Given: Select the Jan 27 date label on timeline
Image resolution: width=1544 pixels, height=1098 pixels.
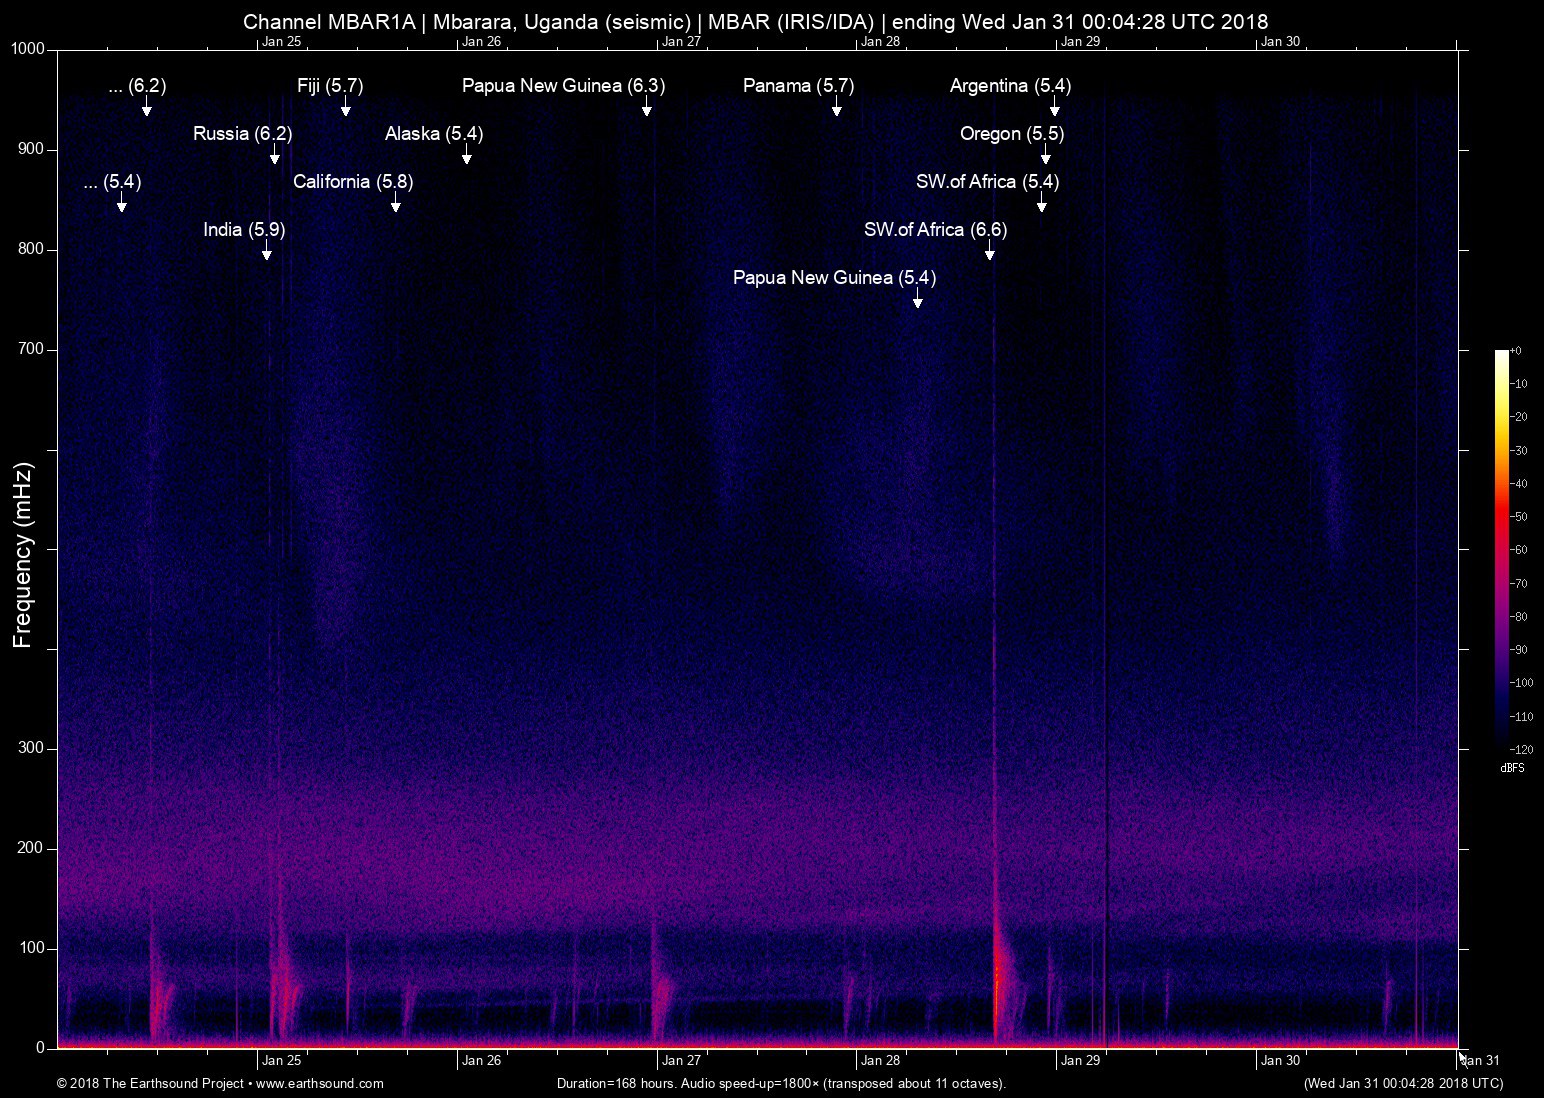Looking at the screenshot, I should 679,1060.
